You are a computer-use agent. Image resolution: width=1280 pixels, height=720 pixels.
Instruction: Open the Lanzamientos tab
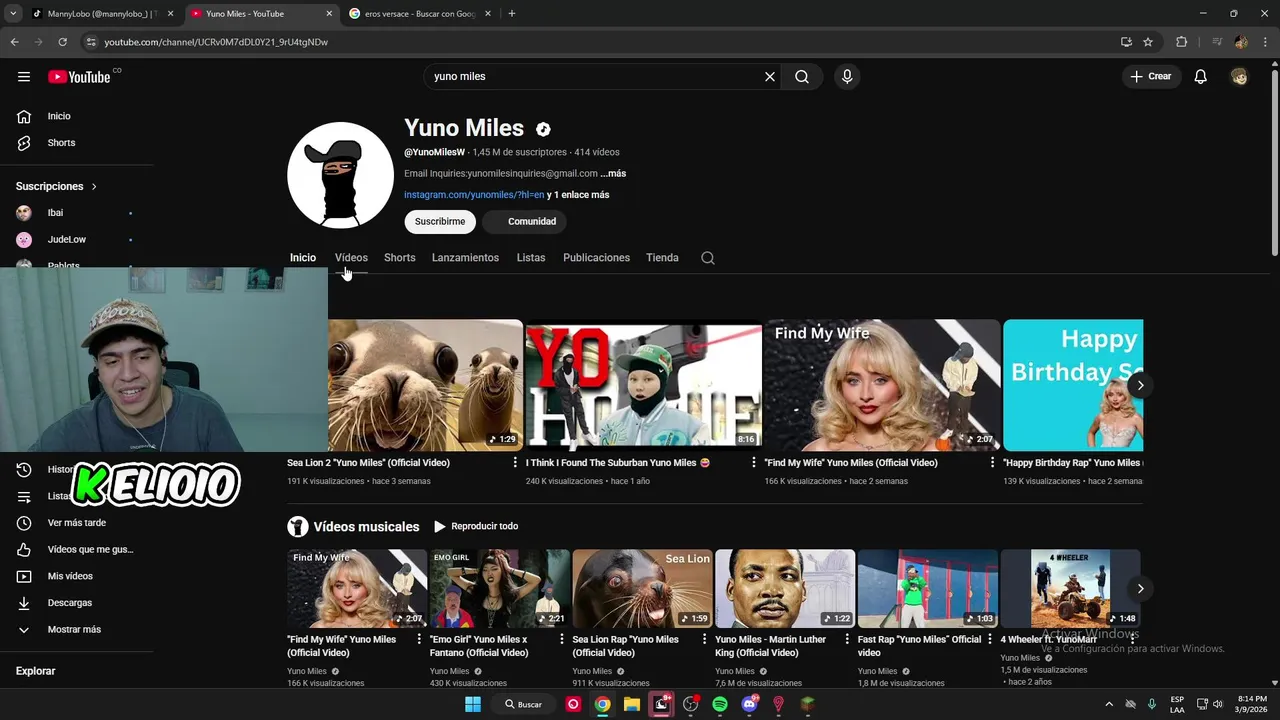(465, 258)
